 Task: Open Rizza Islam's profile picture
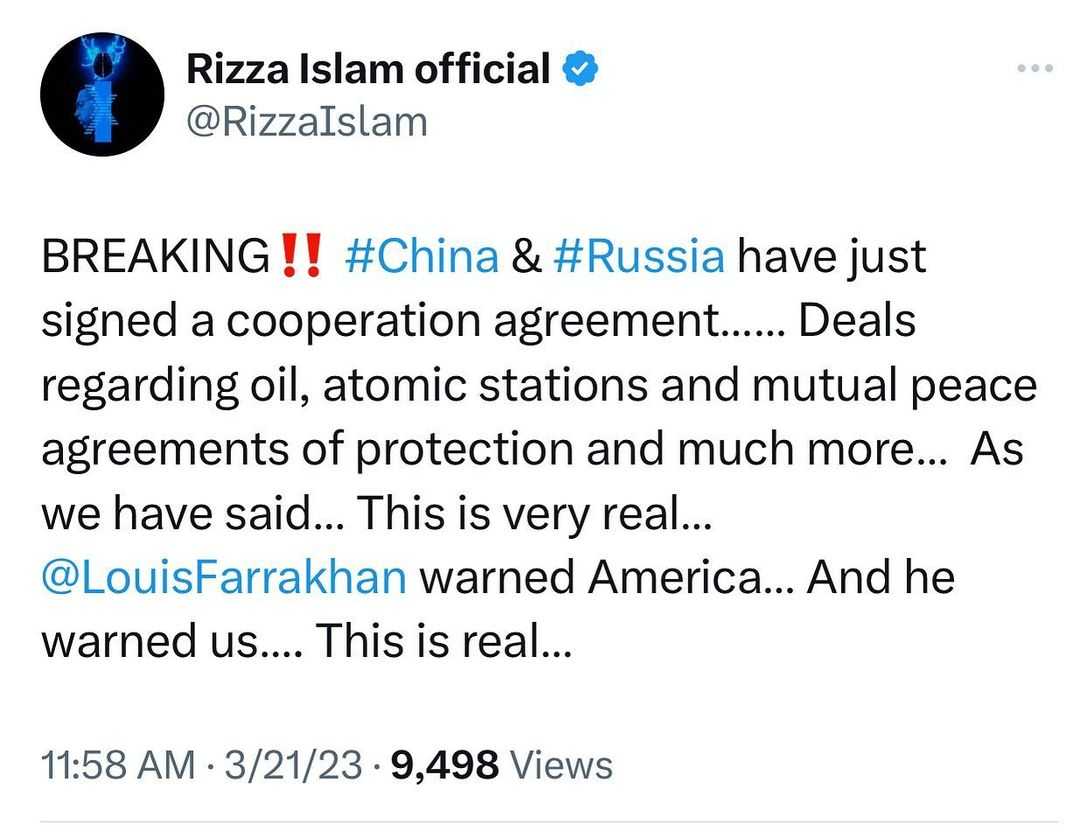point(102,95)
